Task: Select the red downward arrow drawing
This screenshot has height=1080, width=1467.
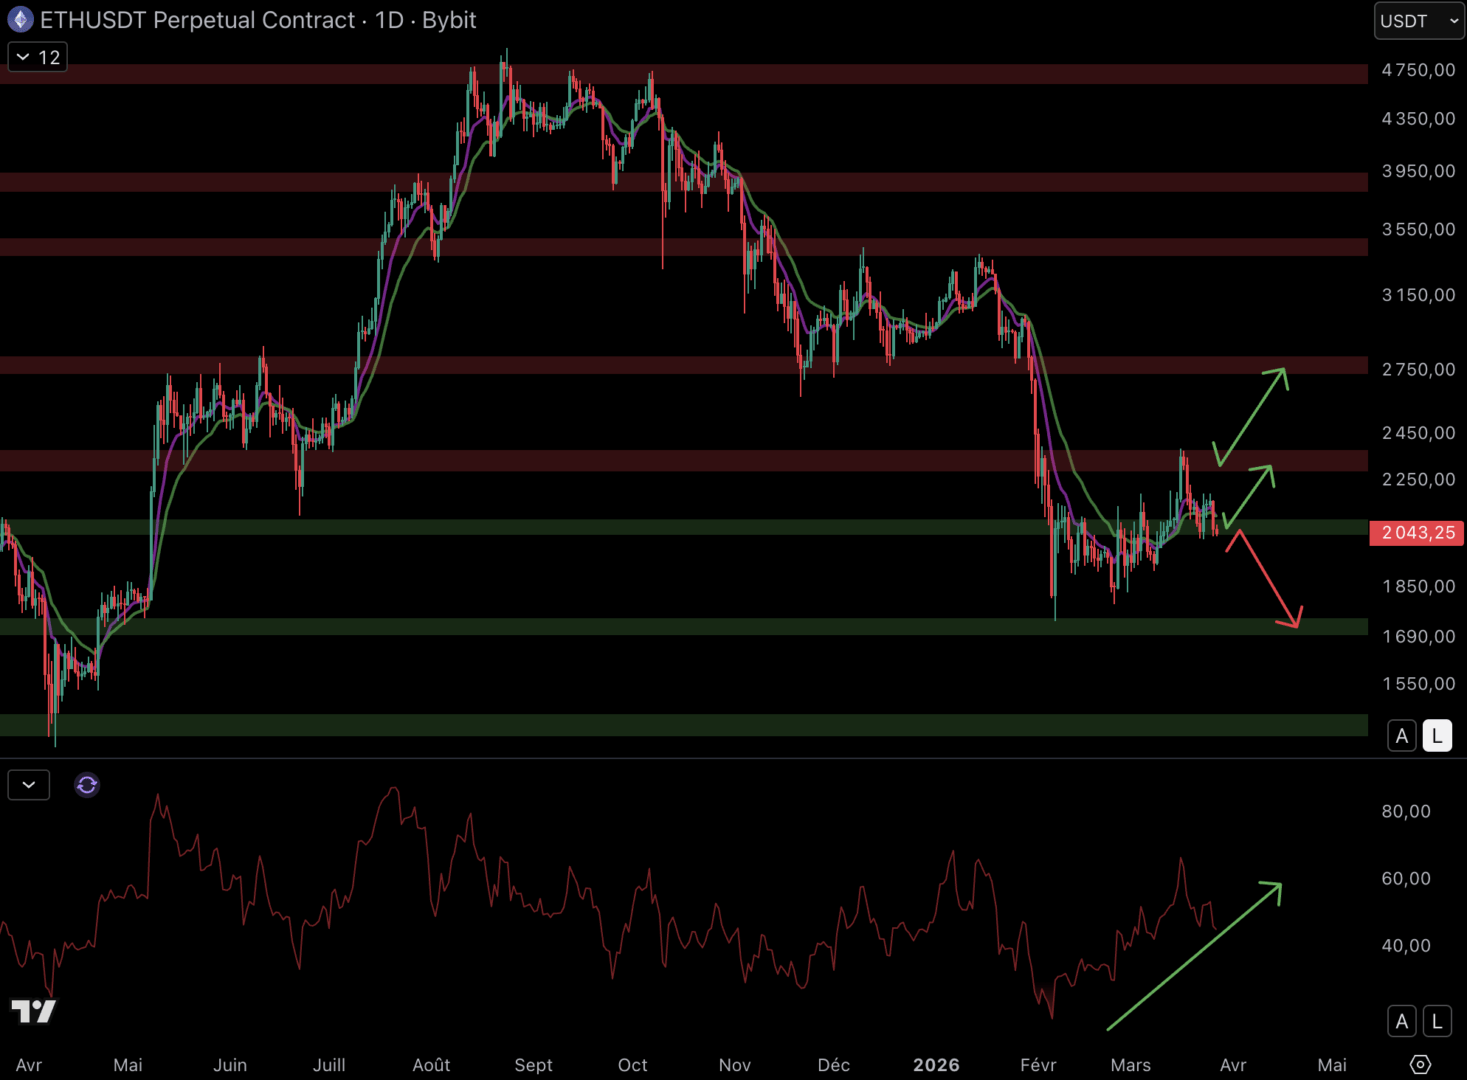Action: (1268, 579)
